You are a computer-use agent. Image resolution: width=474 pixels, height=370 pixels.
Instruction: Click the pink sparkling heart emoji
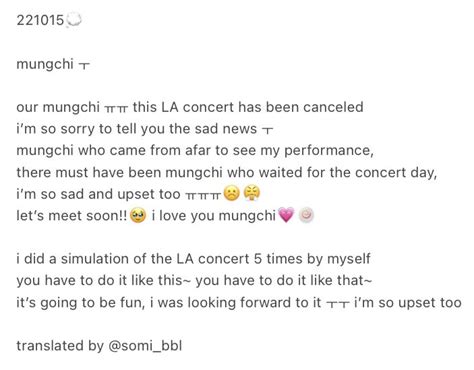click(x=286, y=215)
